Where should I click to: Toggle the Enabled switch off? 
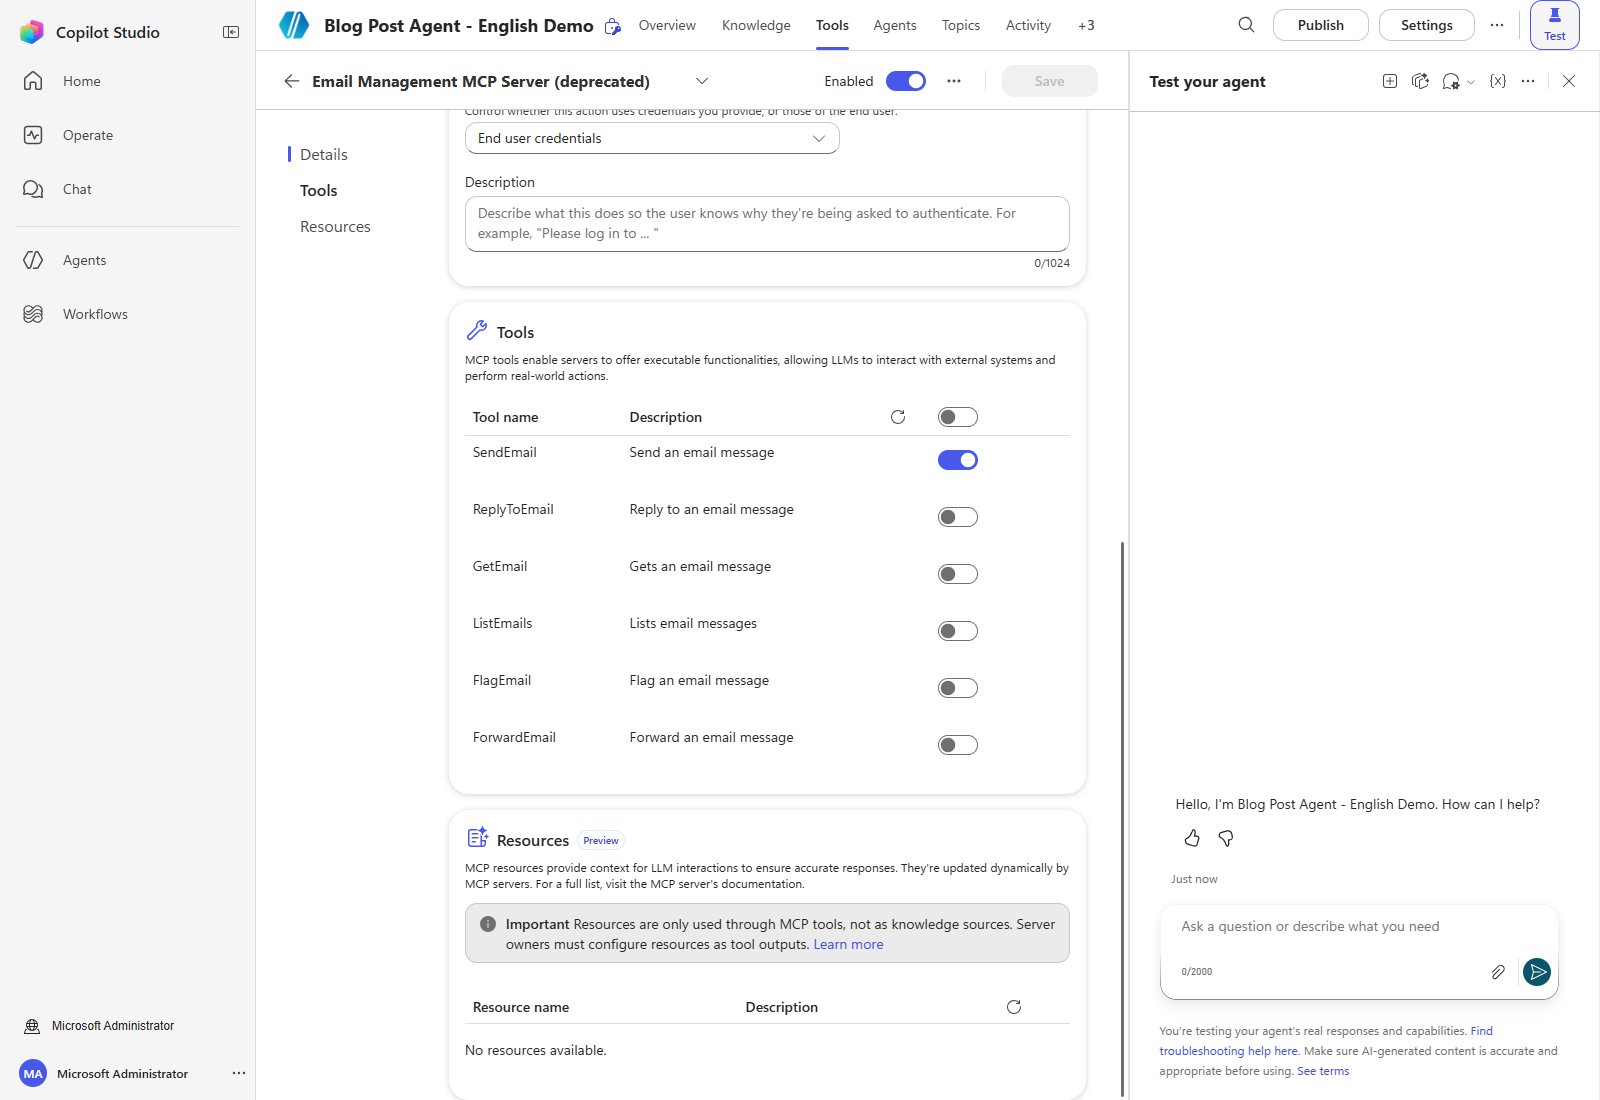[906, 81]
